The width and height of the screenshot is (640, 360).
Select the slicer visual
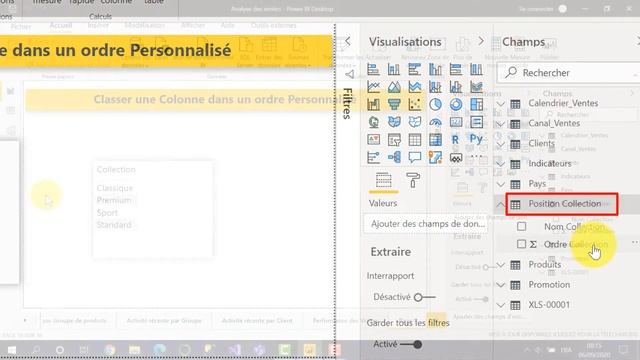pos(394,140)
